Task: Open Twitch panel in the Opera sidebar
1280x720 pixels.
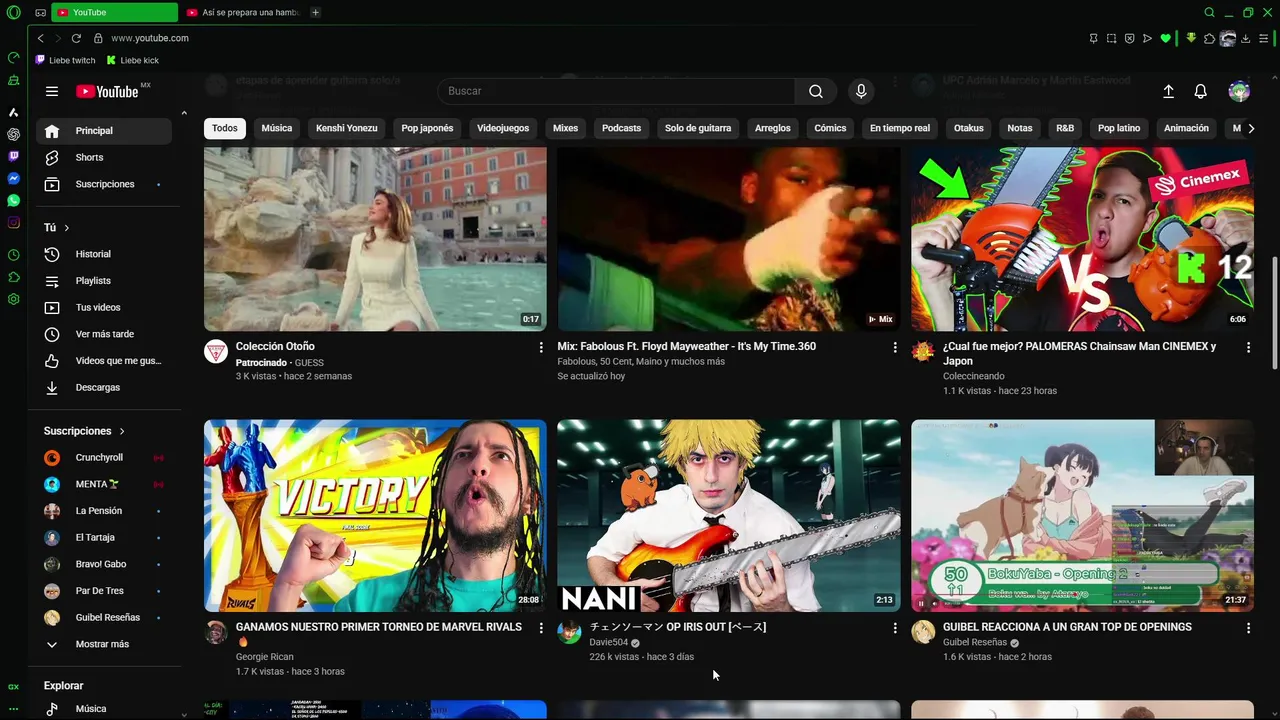Action: (13, 156)
